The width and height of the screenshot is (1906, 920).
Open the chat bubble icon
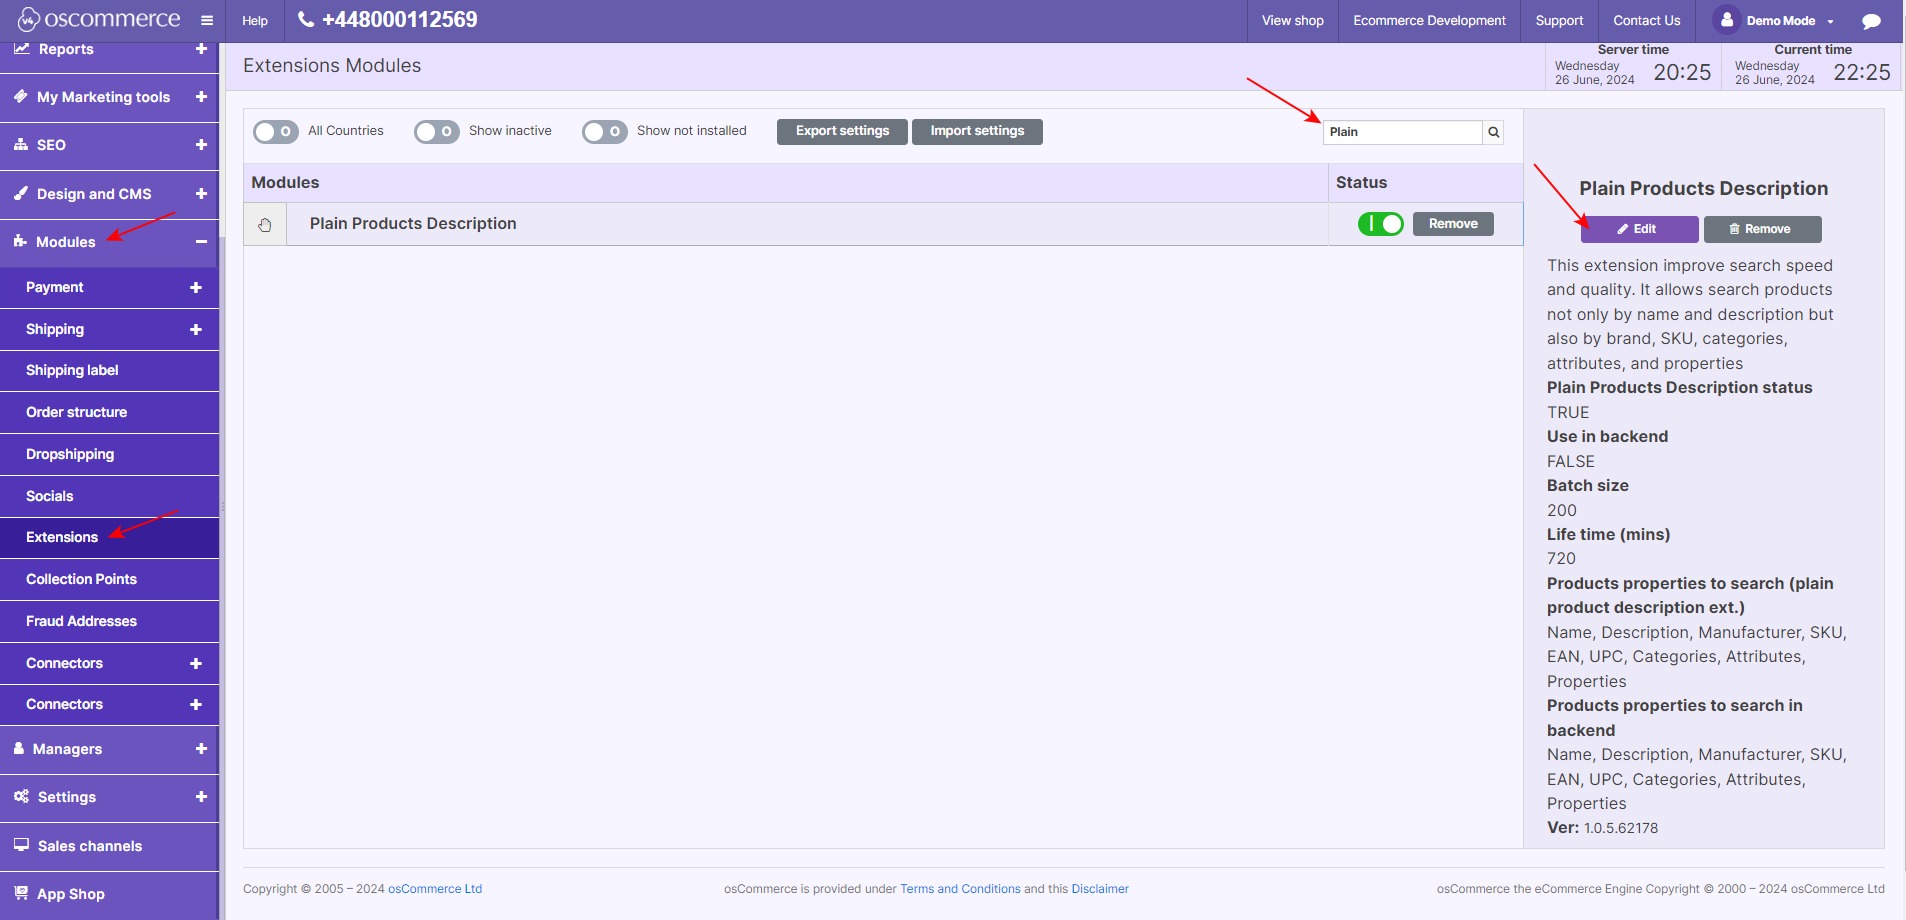point(1872,21)
